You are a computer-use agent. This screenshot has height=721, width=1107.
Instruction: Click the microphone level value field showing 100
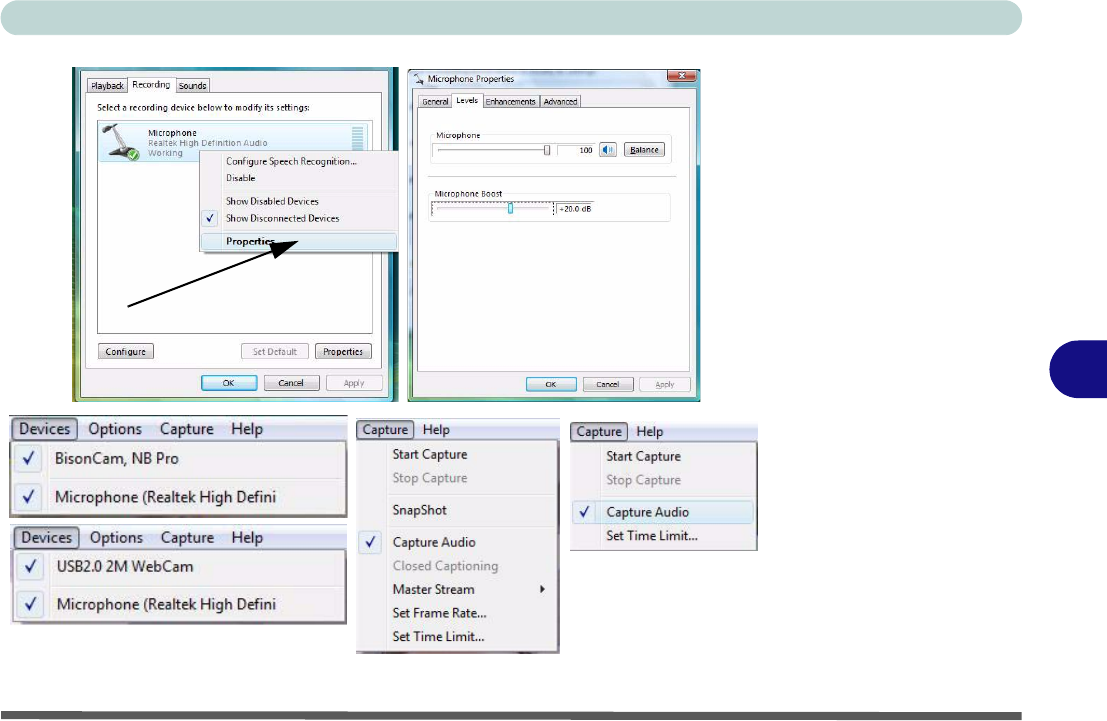pyautogui.click(x=576, y=150)
